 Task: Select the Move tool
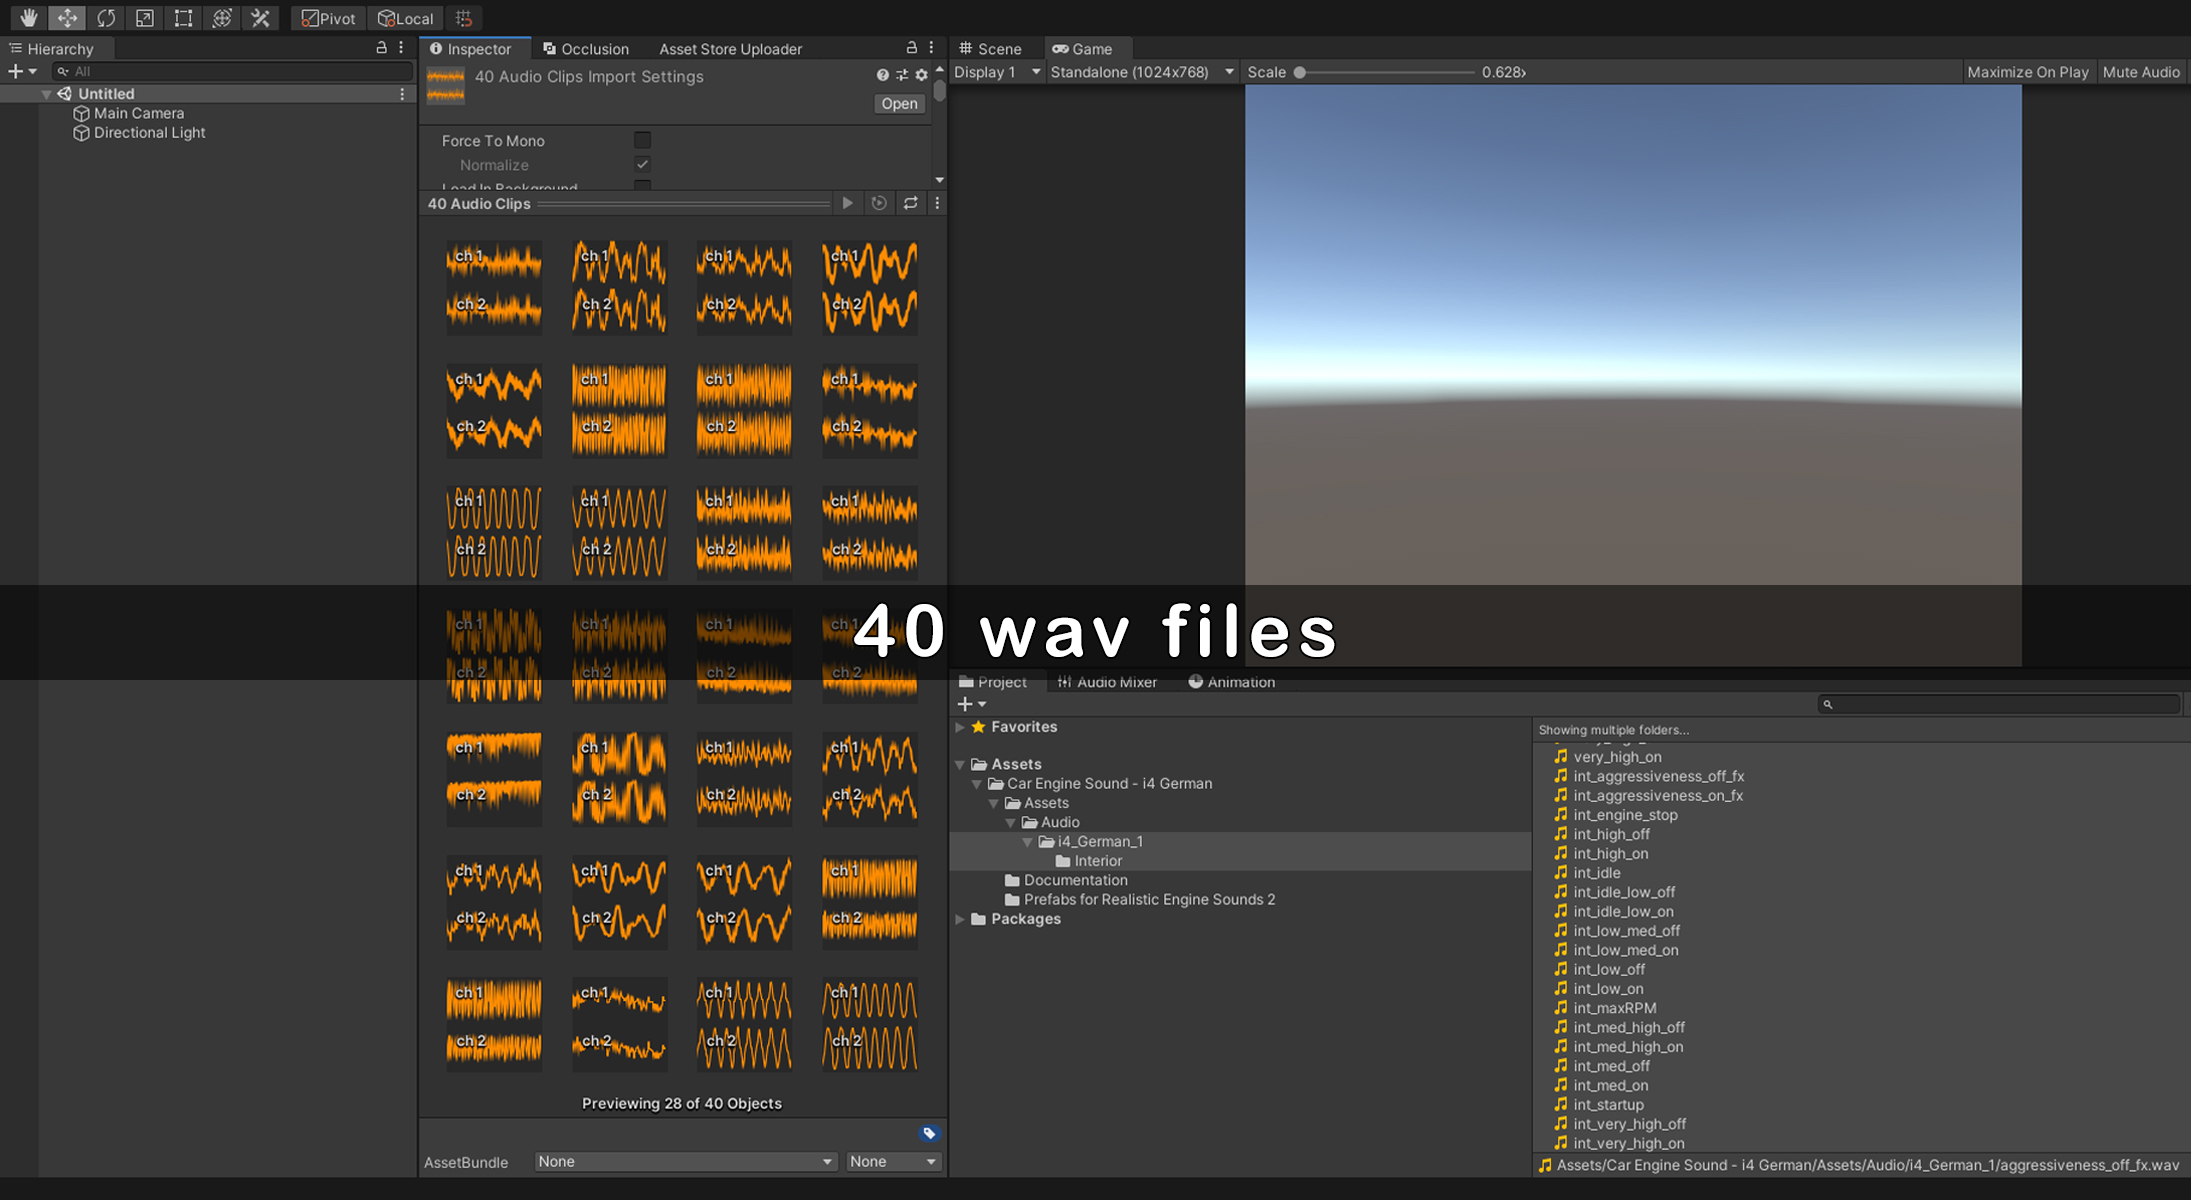coord(67,18)
